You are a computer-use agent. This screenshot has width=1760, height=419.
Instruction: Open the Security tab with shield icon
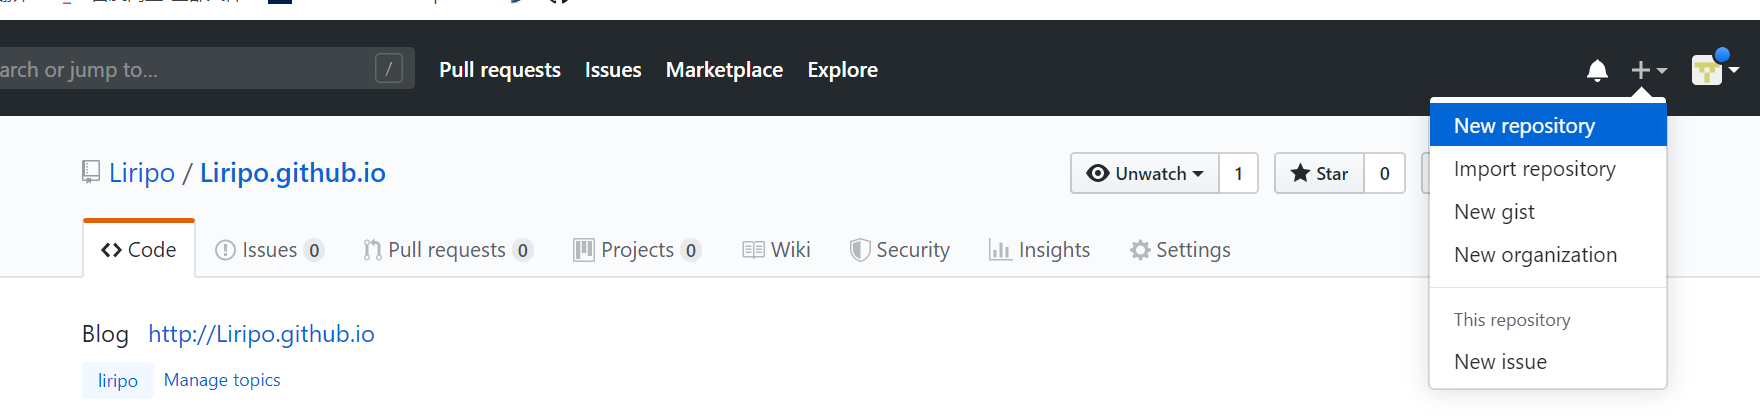pyautogui.click(x=899, y=250)
